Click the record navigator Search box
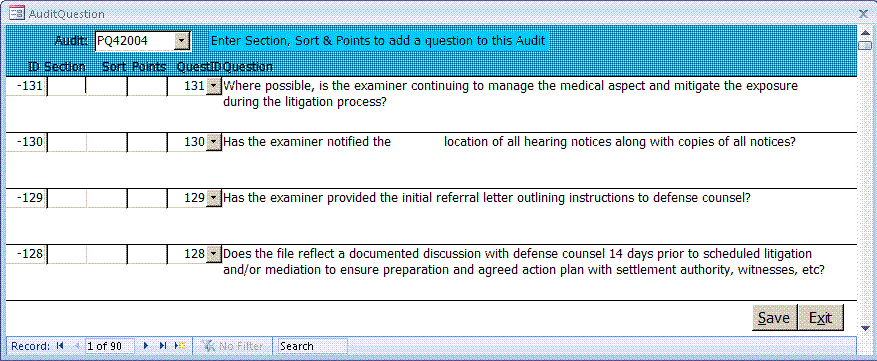877x361 pixels. pos(313,346)
